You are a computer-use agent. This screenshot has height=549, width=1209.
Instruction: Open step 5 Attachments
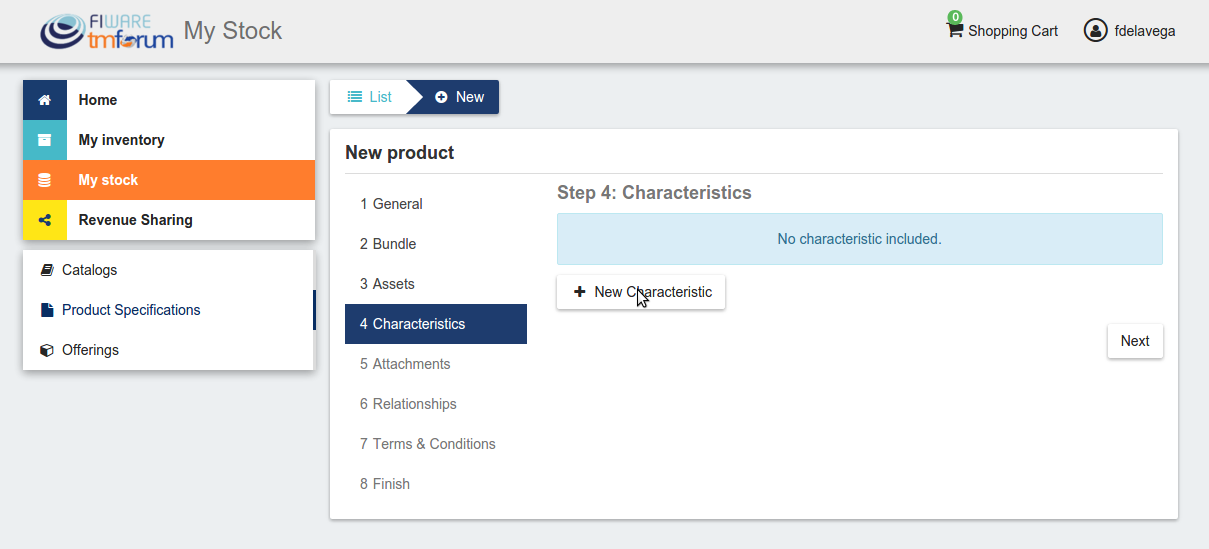[405, 364]
